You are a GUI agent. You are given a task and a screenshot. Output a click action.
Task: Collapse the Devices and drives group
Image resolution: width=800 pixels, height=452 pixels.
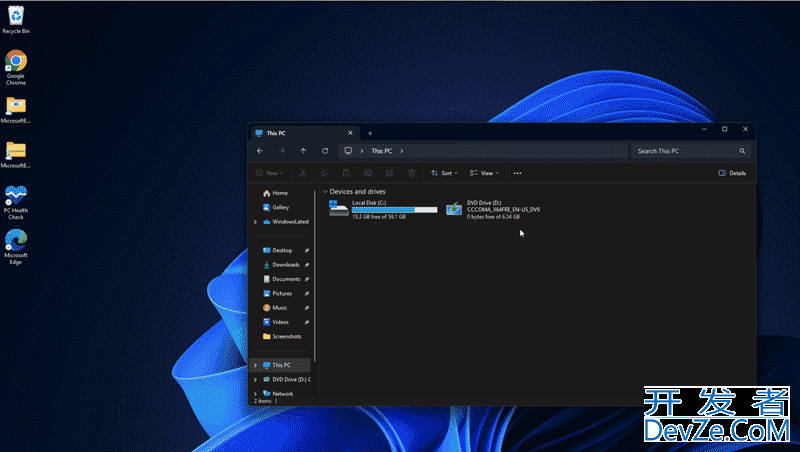(325, 191)
